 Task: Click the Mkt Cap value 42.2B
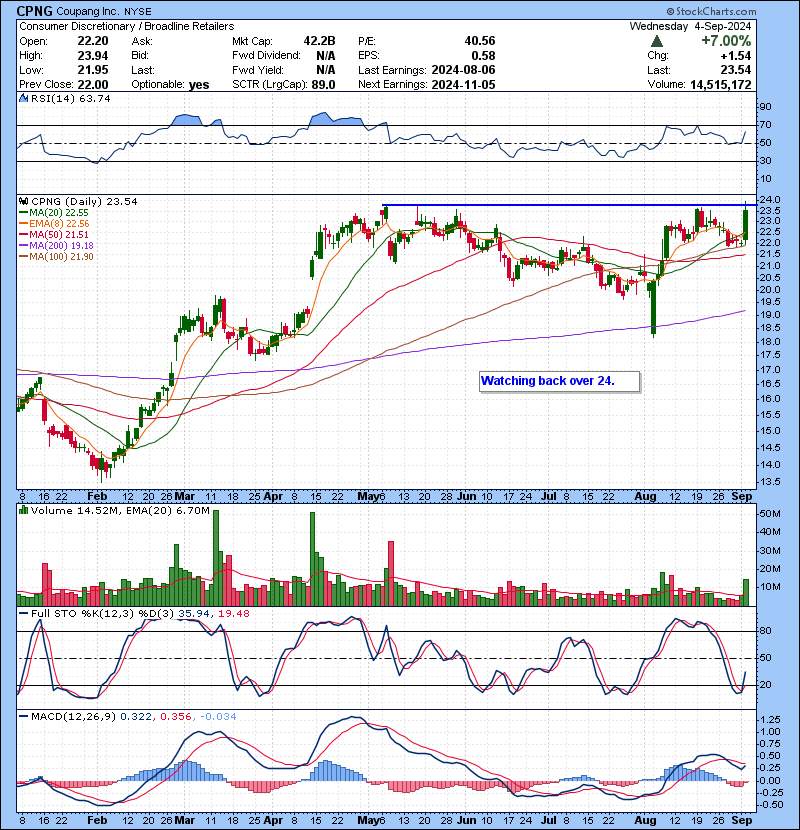[x=319, y=41]
